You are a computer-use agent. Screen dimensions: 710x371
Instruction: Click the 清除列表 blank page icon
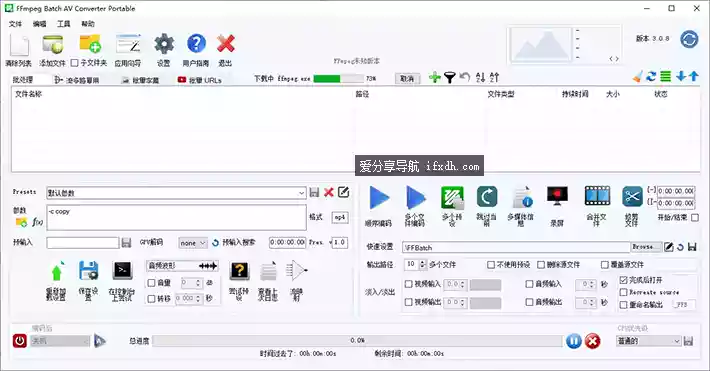point(19,46)
